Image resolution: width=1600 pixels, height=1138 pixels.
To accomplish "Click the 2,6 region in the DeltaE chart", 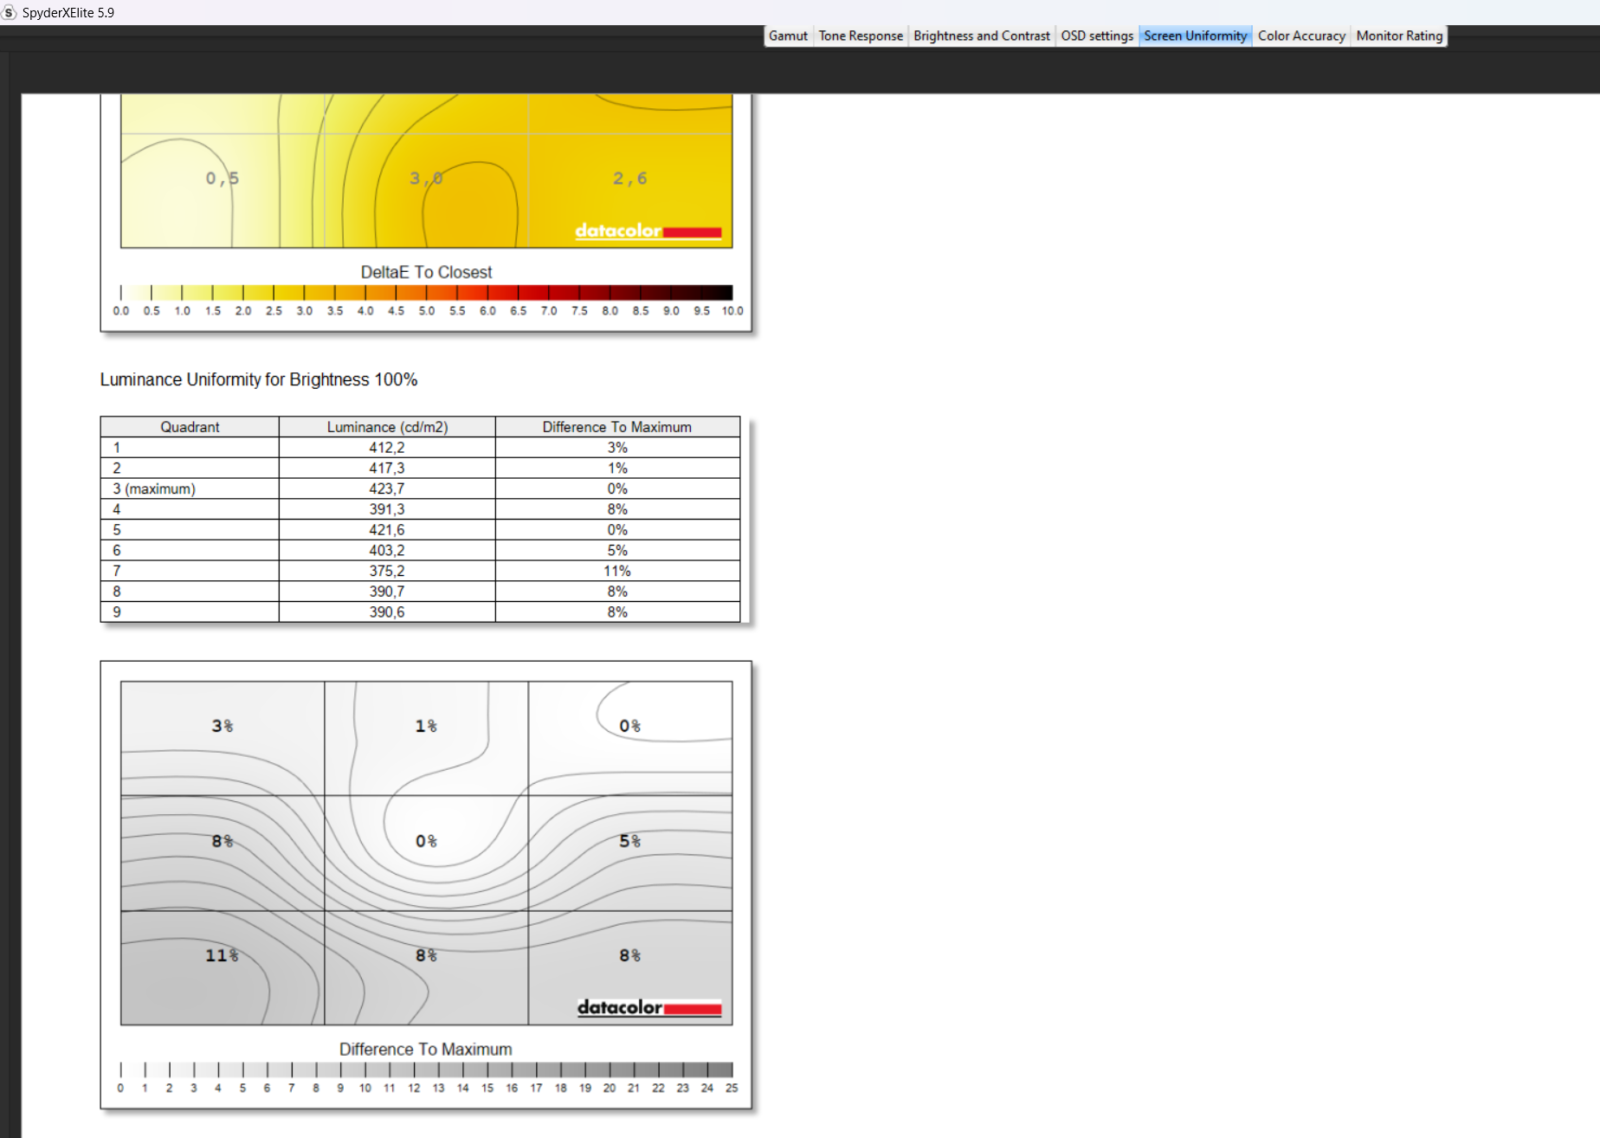I will [x=629, y=179].
